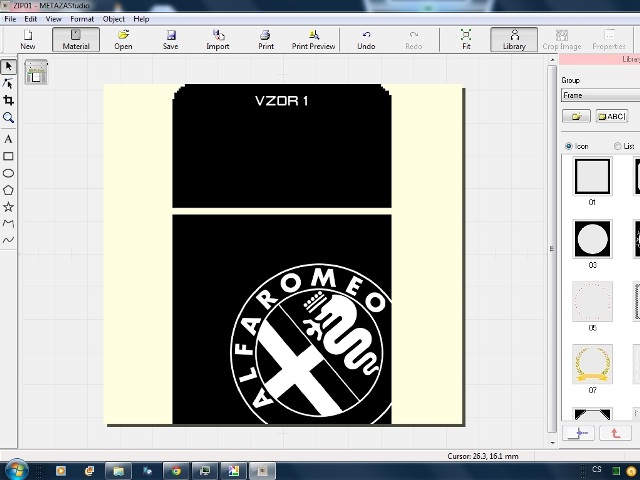
Task: Select the arrow selection tool
Action: pyautogui.click(x=8, y=67)
